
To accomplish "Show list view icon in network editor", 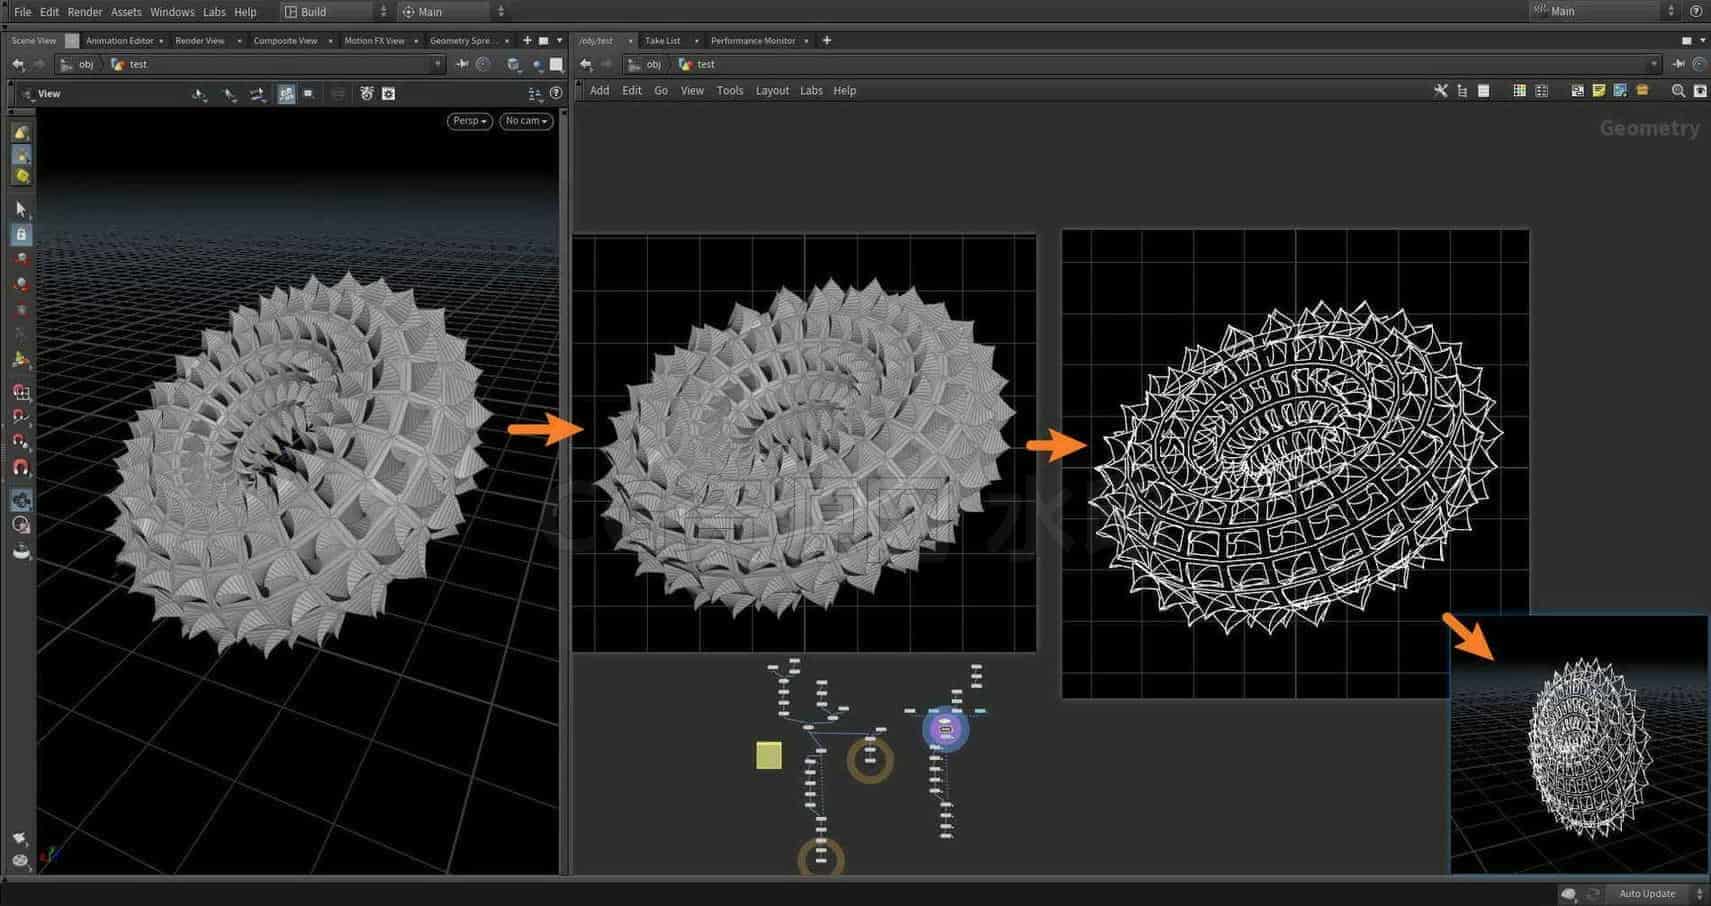I will pyautogui.click(x=1484, y=91).
